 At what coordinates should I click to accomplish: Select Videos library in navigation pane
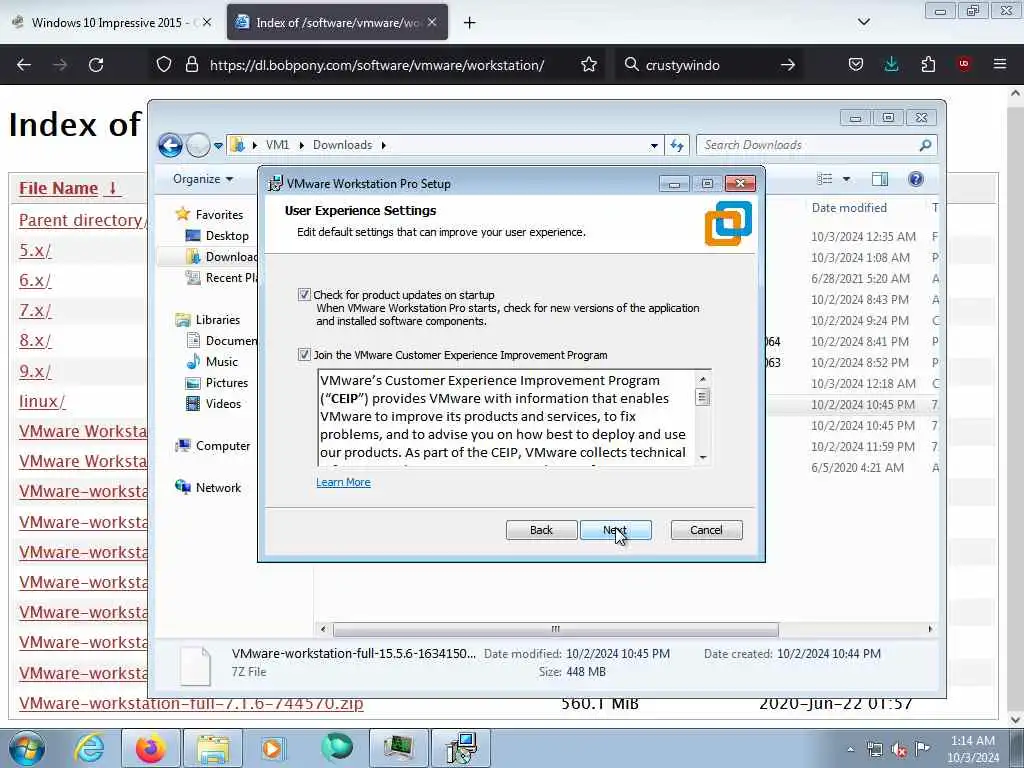click(223, 404)
